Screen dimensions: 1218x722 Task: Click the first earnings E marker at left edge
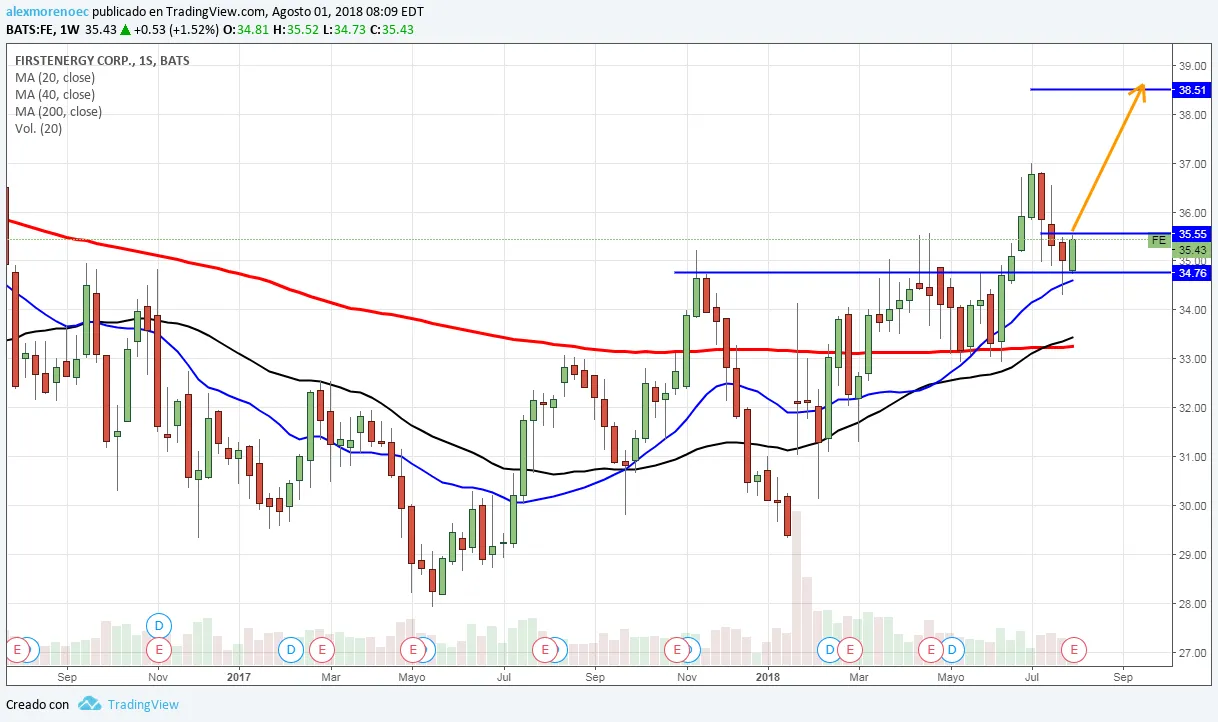(15, 650)
